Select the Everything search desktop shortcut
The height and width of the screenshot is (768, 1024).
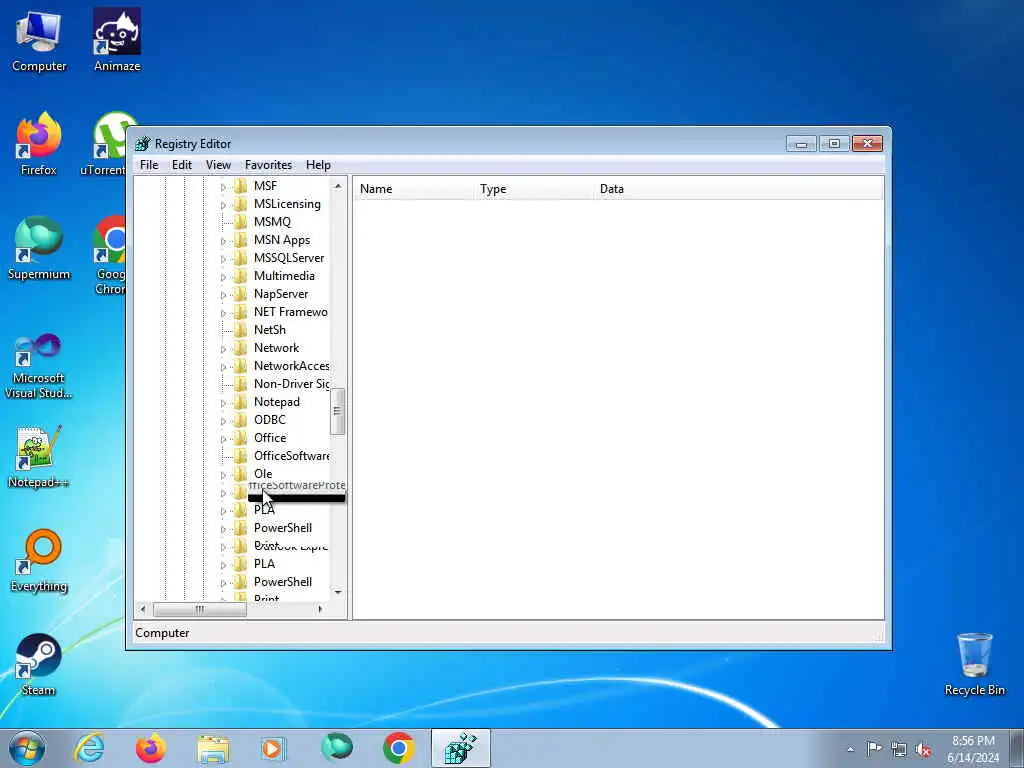click(39, 560)
